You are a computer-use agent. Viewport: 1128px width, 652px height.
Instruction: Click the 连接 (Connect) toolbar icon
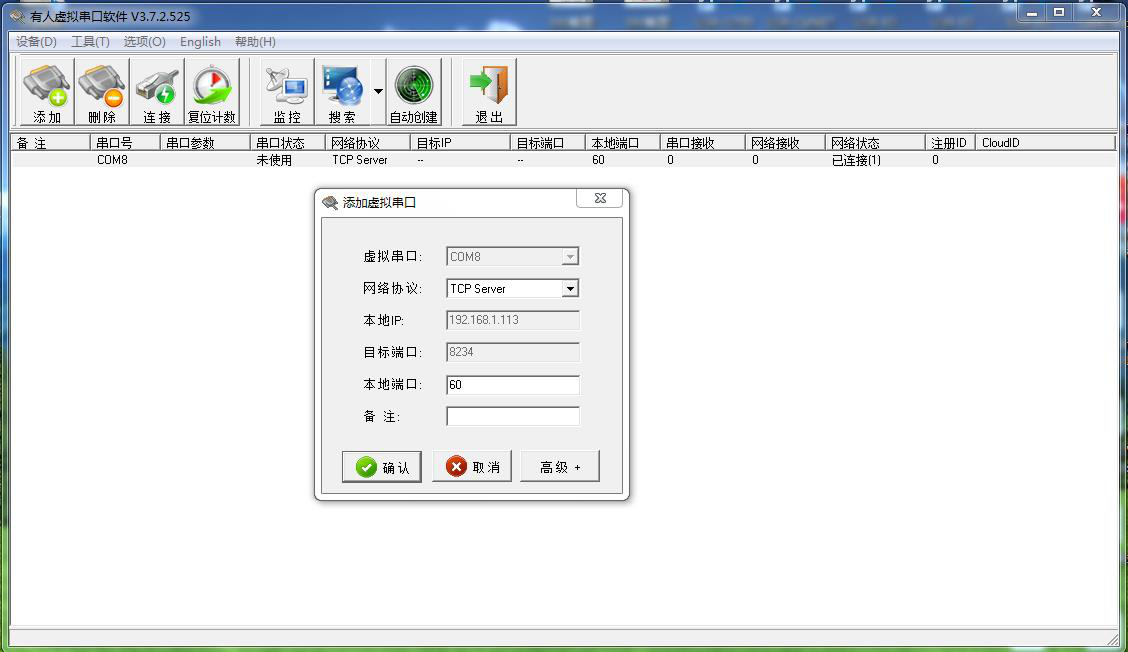click(157, 92)
